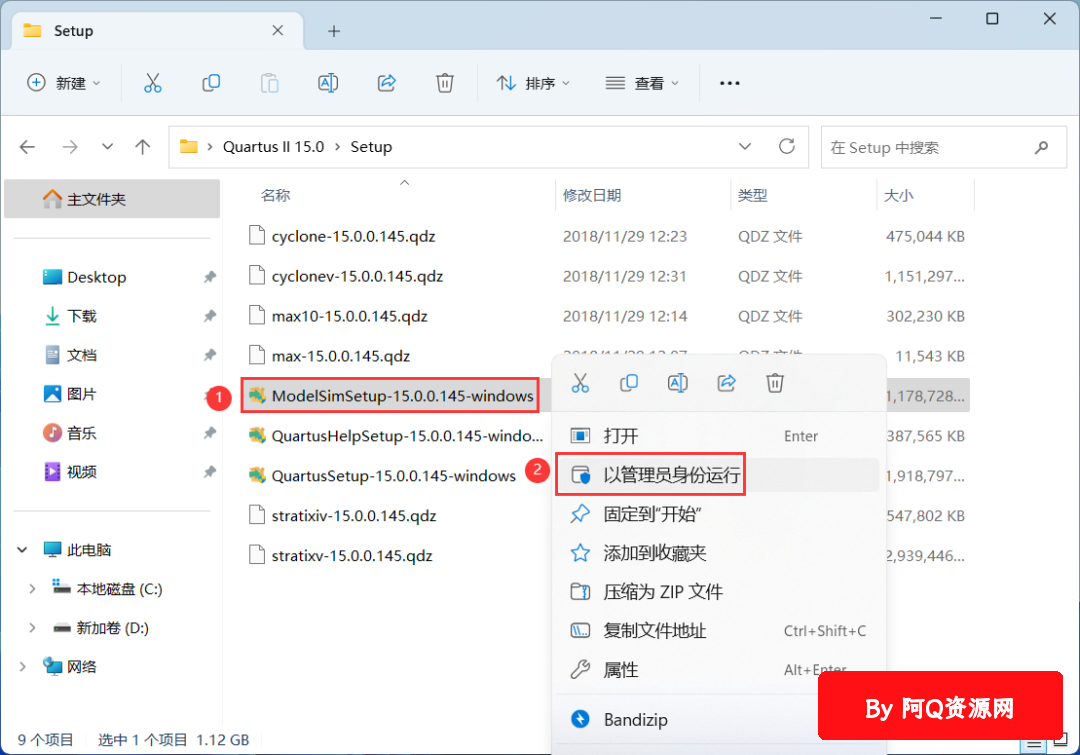Image resolution: width=1080 pixels, height=755 pixels.
Task: Open the 排序 sort dropdown
Action: point(533,83)
